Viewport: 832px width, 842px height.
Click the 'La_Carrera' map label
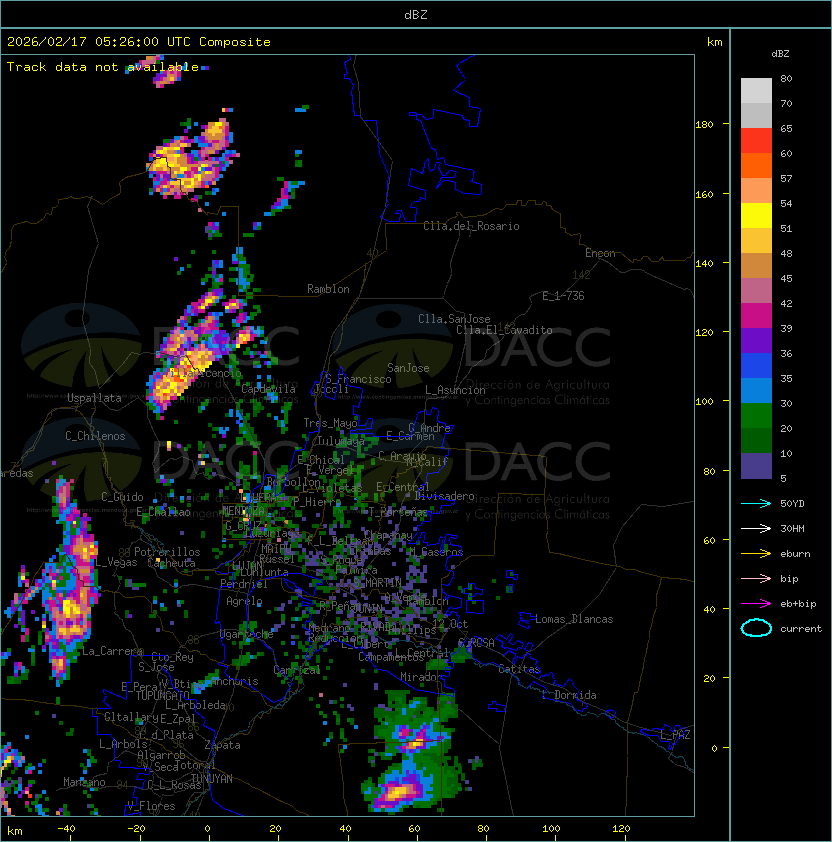113,651
